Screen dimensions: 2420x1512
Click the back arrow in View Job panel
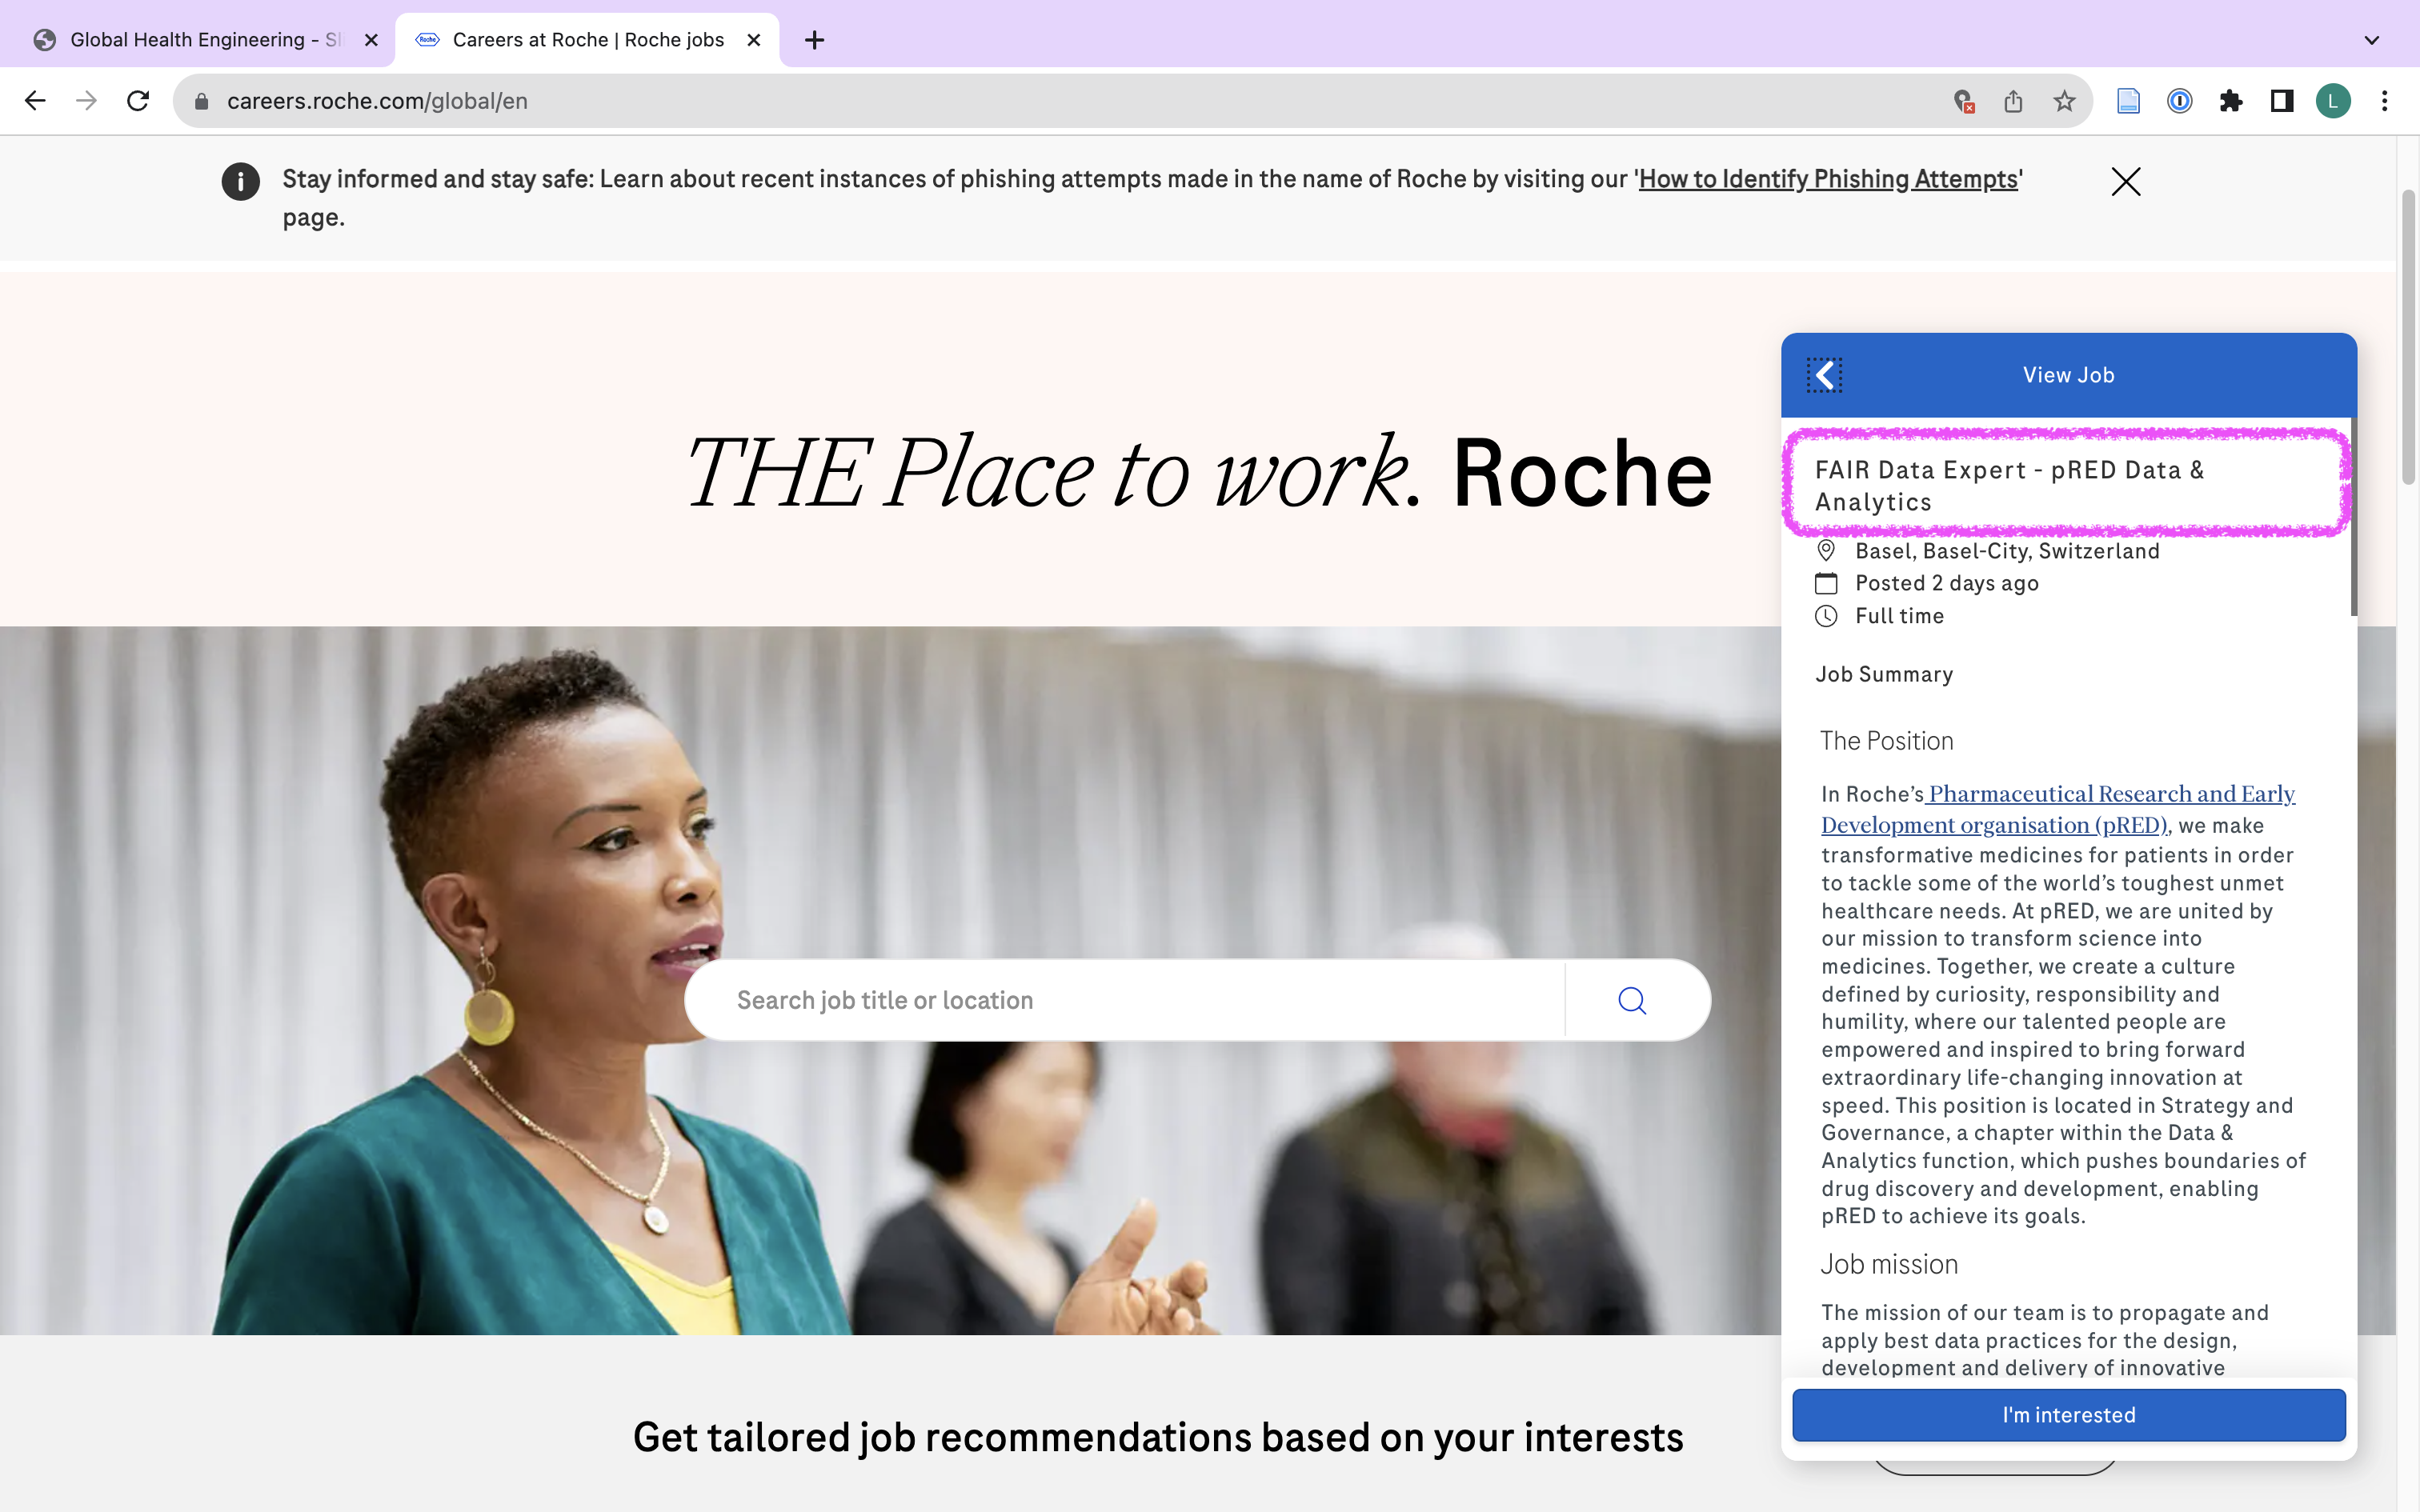(x=1824, y=375)
